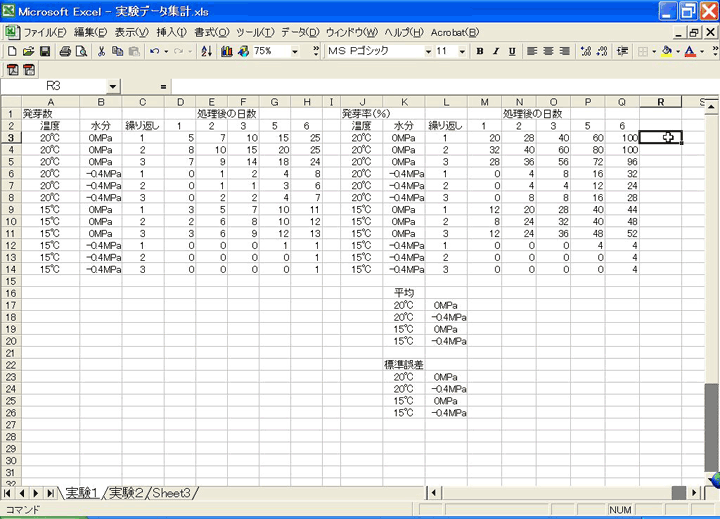Toggle Underline formatting

click(x=512, y=51)
